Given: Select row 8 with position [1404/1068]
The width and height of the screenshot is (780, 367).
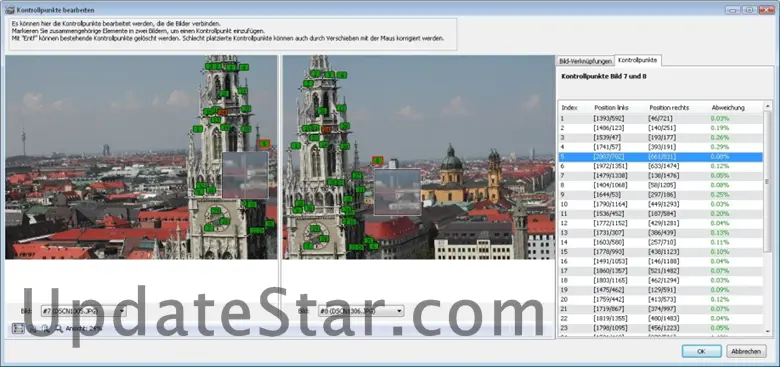Looking at the screenshot, I should (x=661, y=185).
